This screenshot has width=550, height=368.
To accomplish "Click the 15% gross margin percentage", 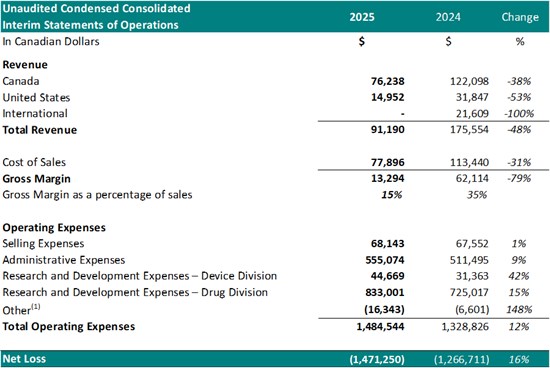I will pos(391,195).
